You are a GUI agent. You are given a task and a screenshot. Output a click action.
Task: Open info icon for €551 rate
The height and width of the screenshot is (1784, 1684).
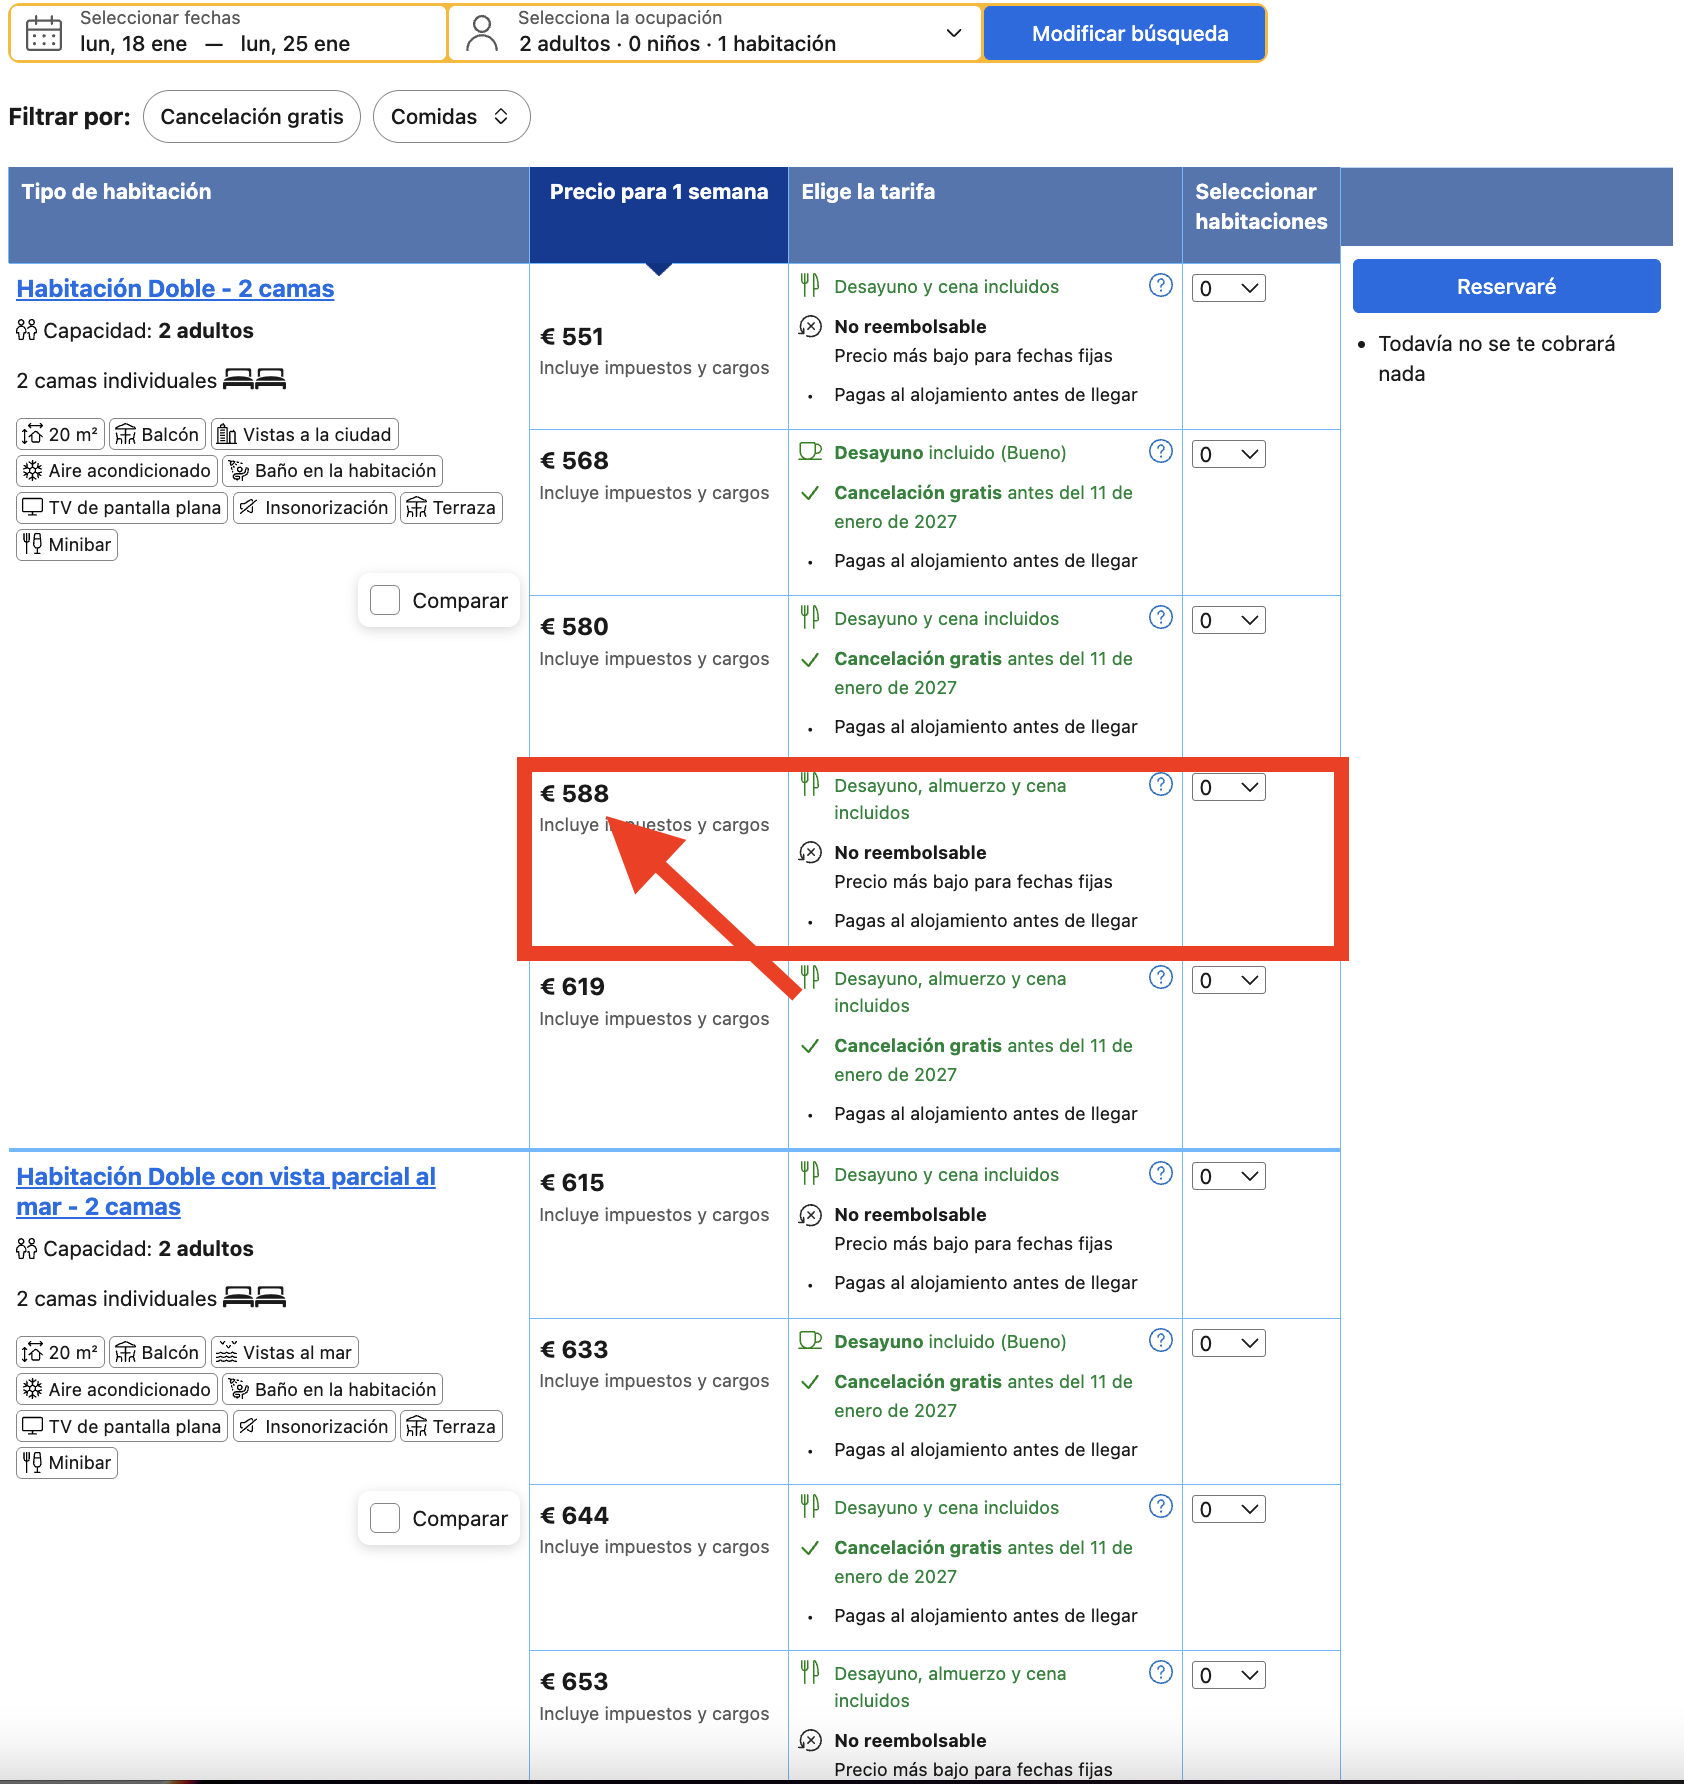(x=1160, y=285)
